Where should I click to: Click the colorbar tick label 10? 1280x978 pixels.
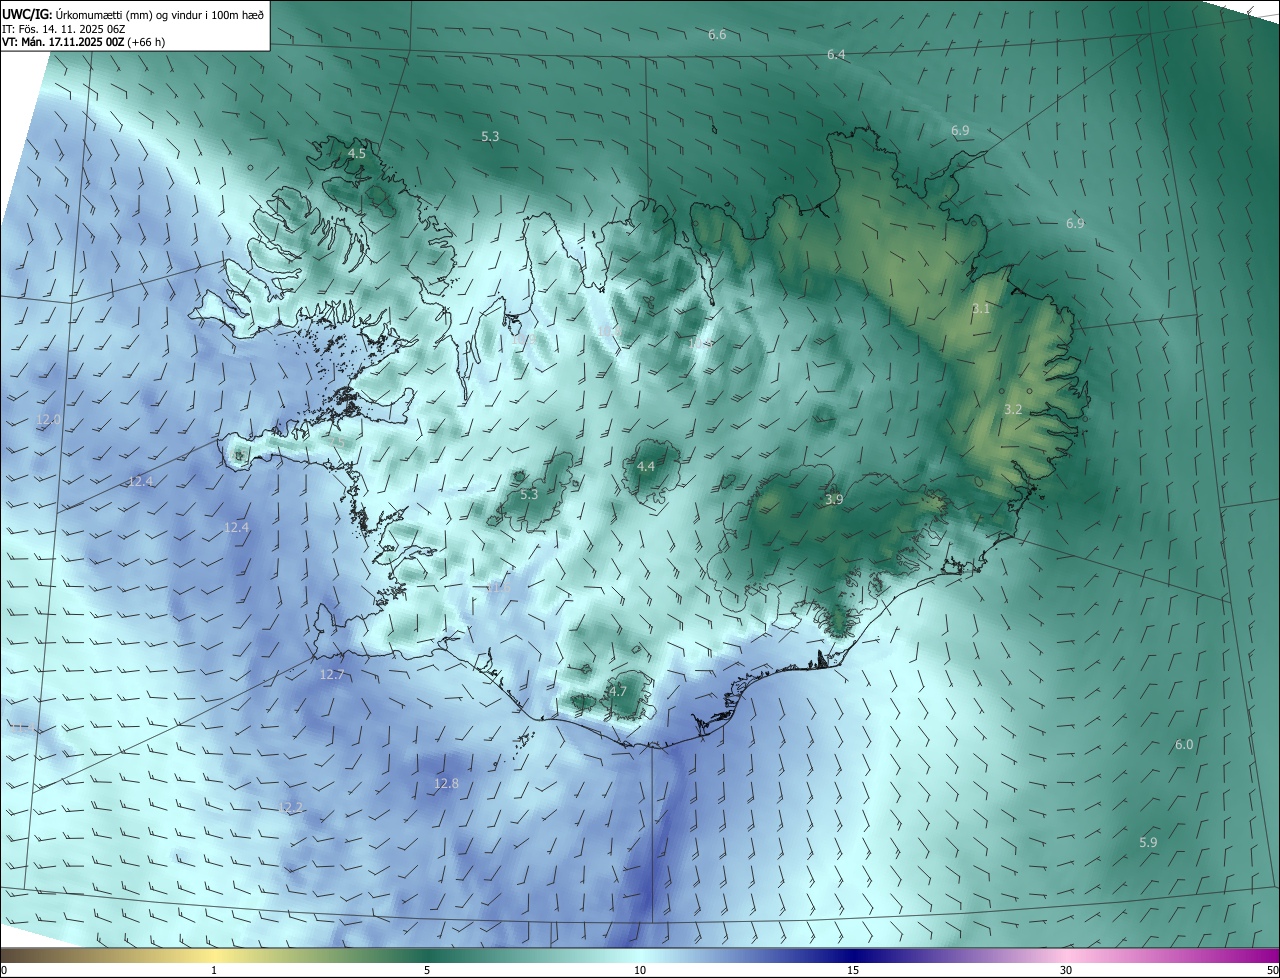coord(640,970)
